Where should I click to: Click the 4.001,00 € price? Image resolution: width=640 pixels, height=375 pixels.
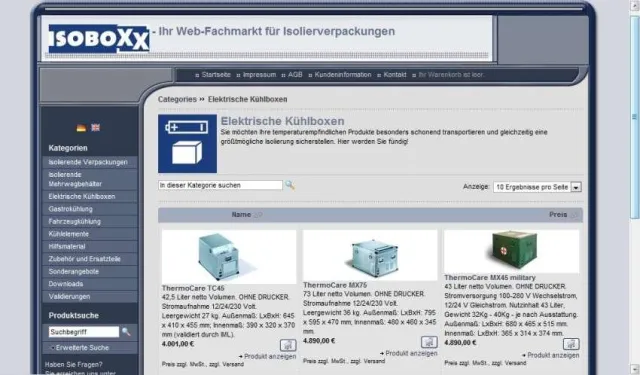(178, 344)
